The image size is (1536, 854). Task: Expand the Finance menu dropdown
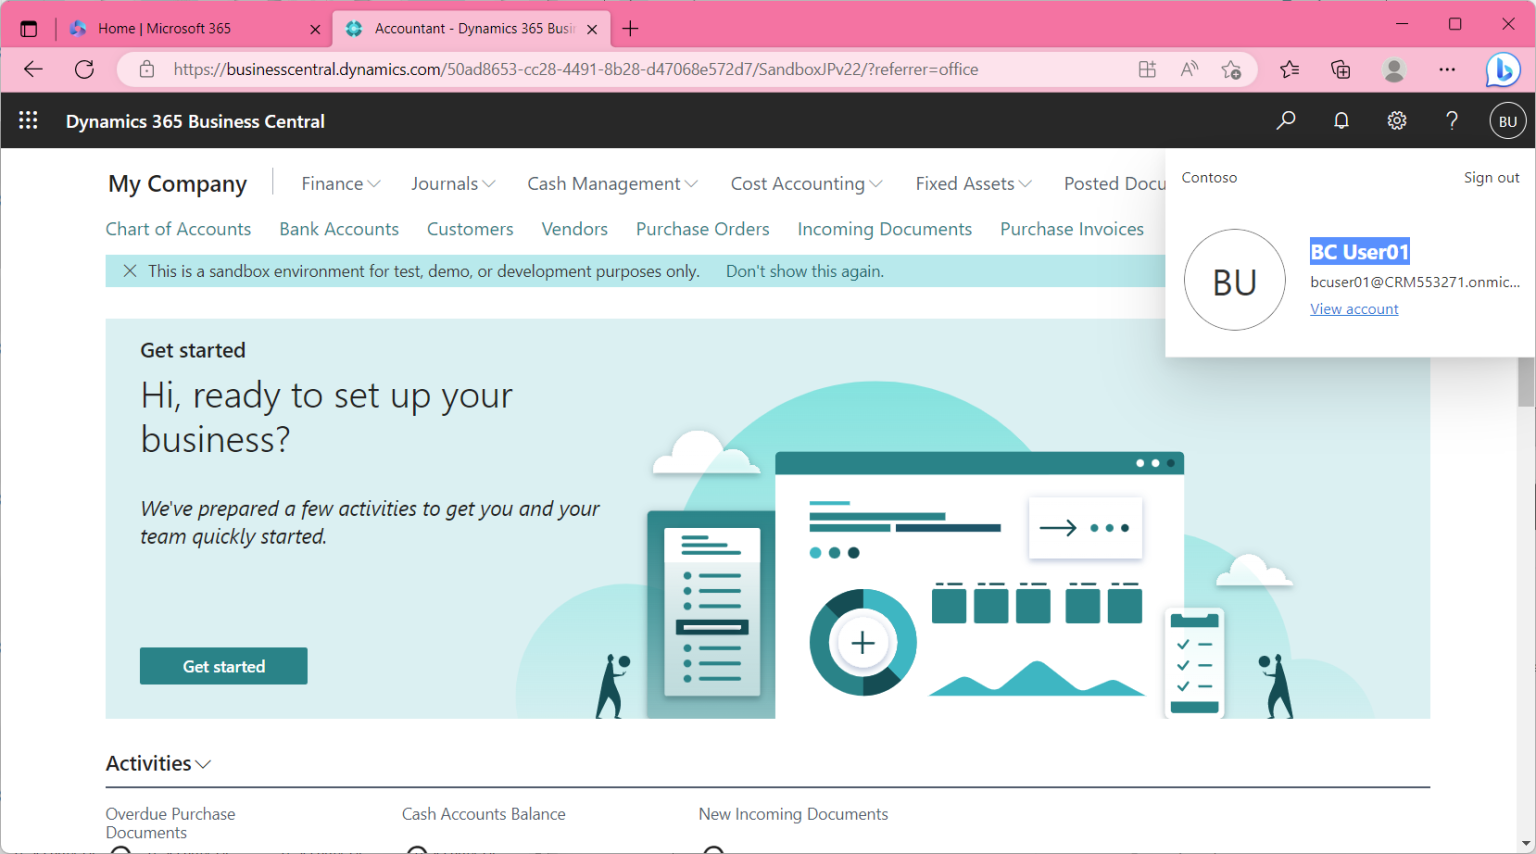[340, 184]
